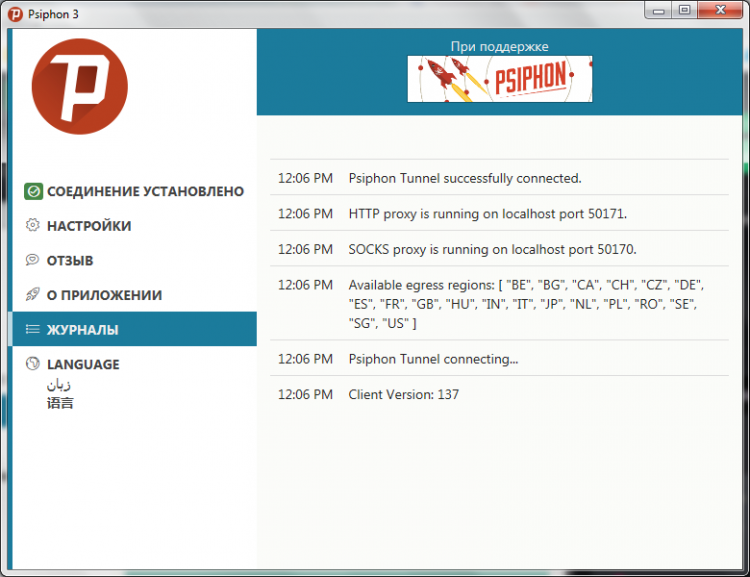Open the LANGUAGE selection tab

(x=83, y=364)
